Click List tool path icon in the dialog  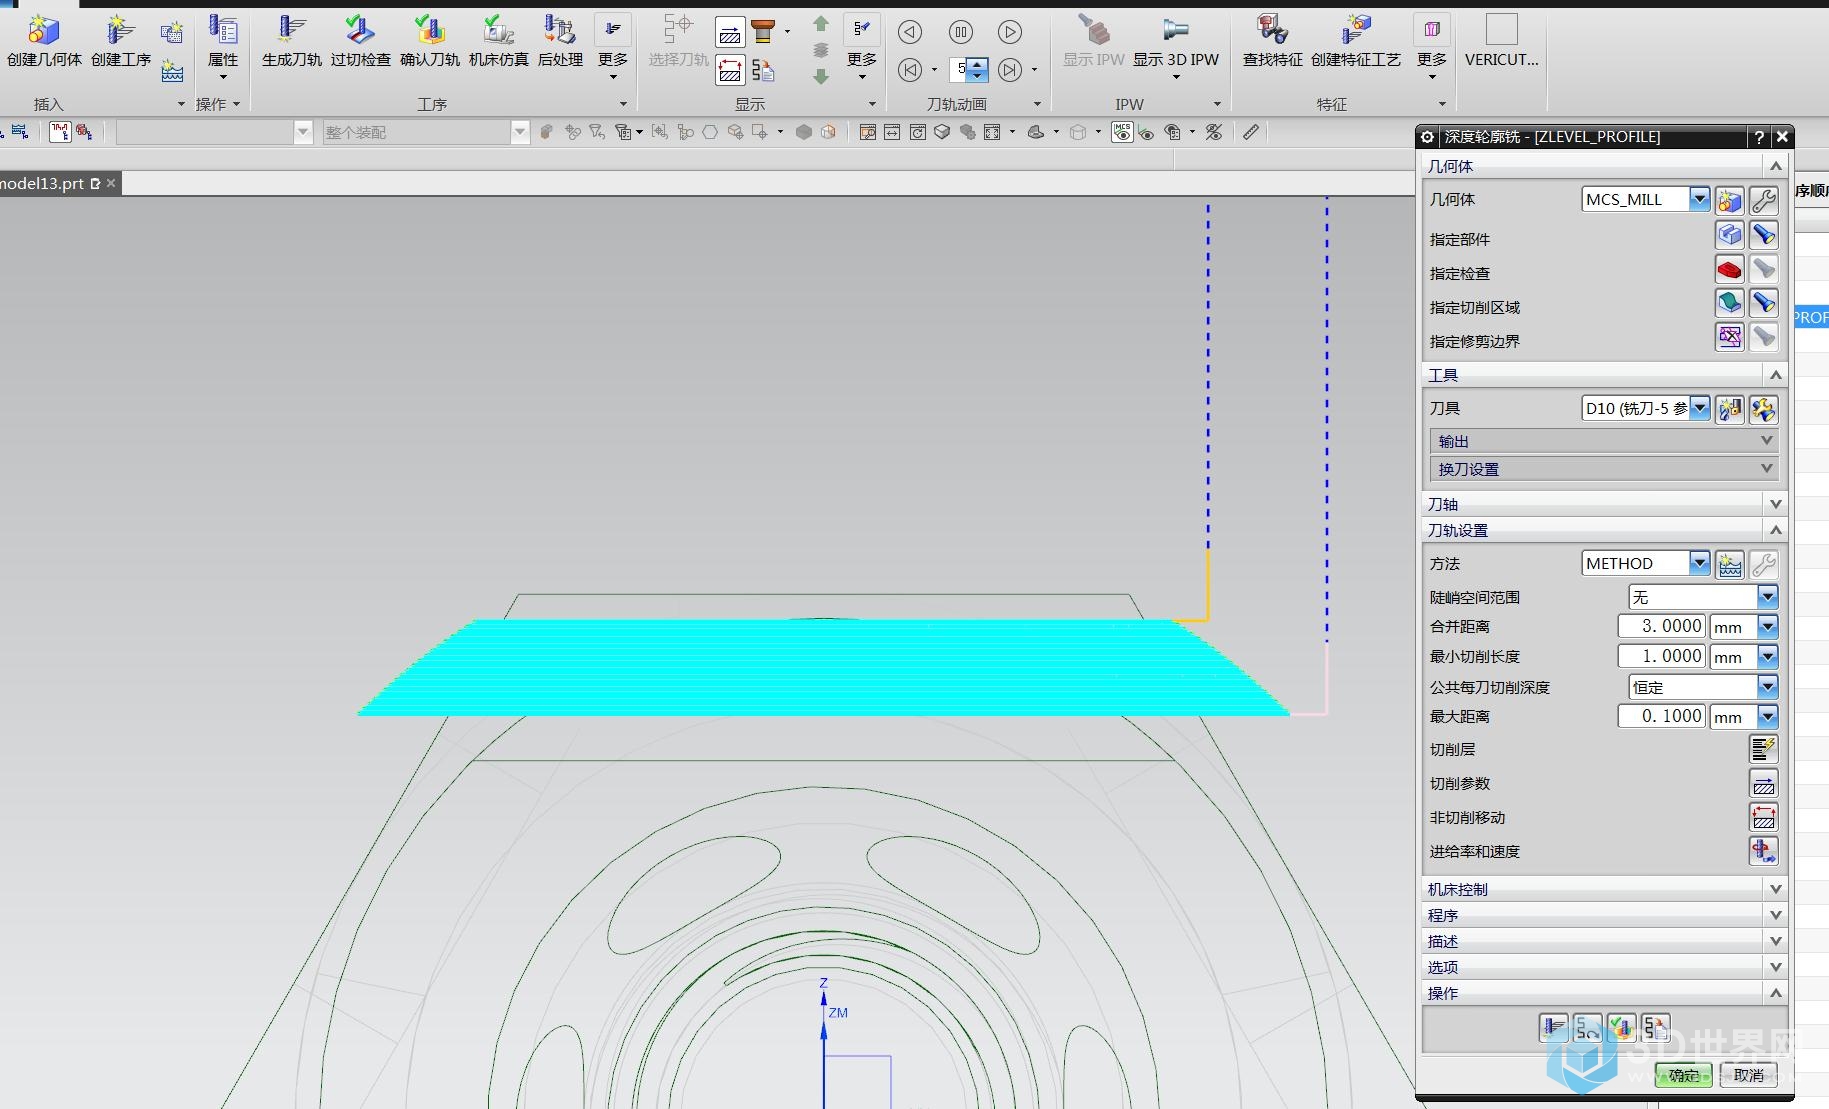tap(1656, 1028)
